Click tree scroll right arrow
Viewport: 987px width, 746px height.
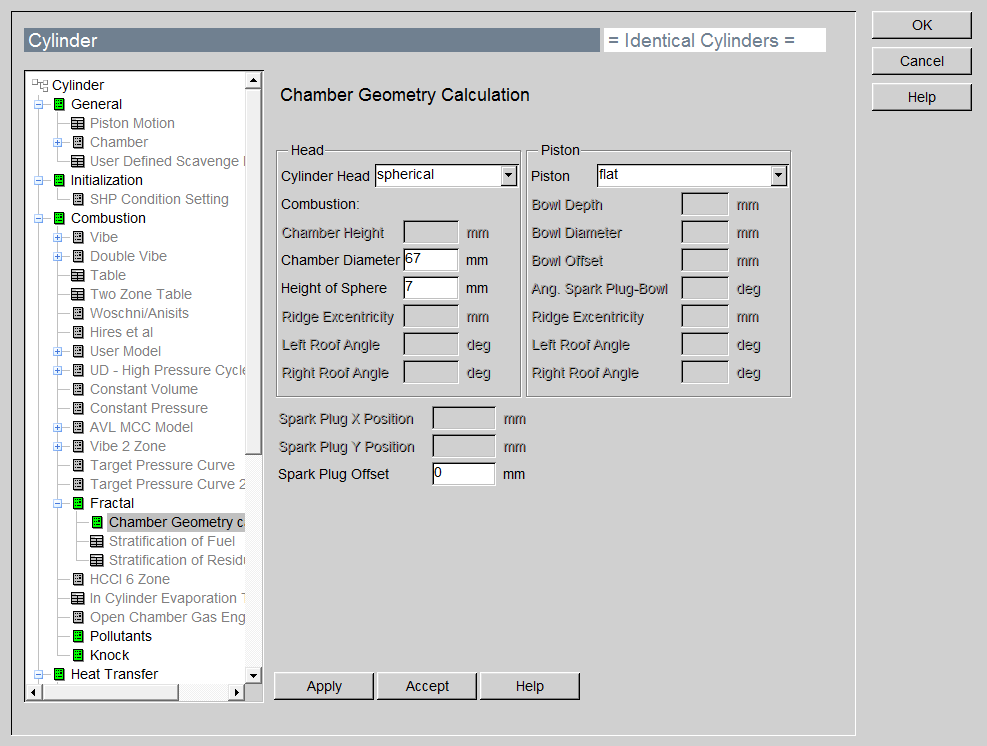pyautogui.click(x=237, y=692)
